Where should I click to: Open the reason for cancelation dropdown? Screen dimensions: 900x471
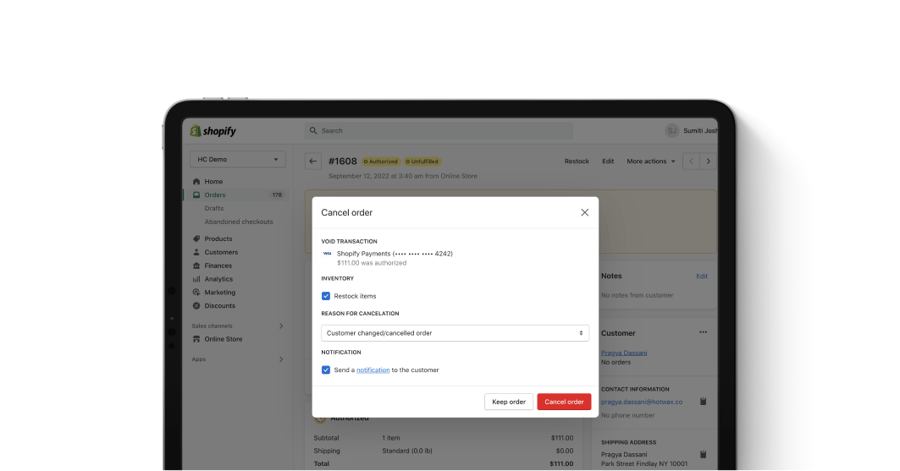[455, 333]
